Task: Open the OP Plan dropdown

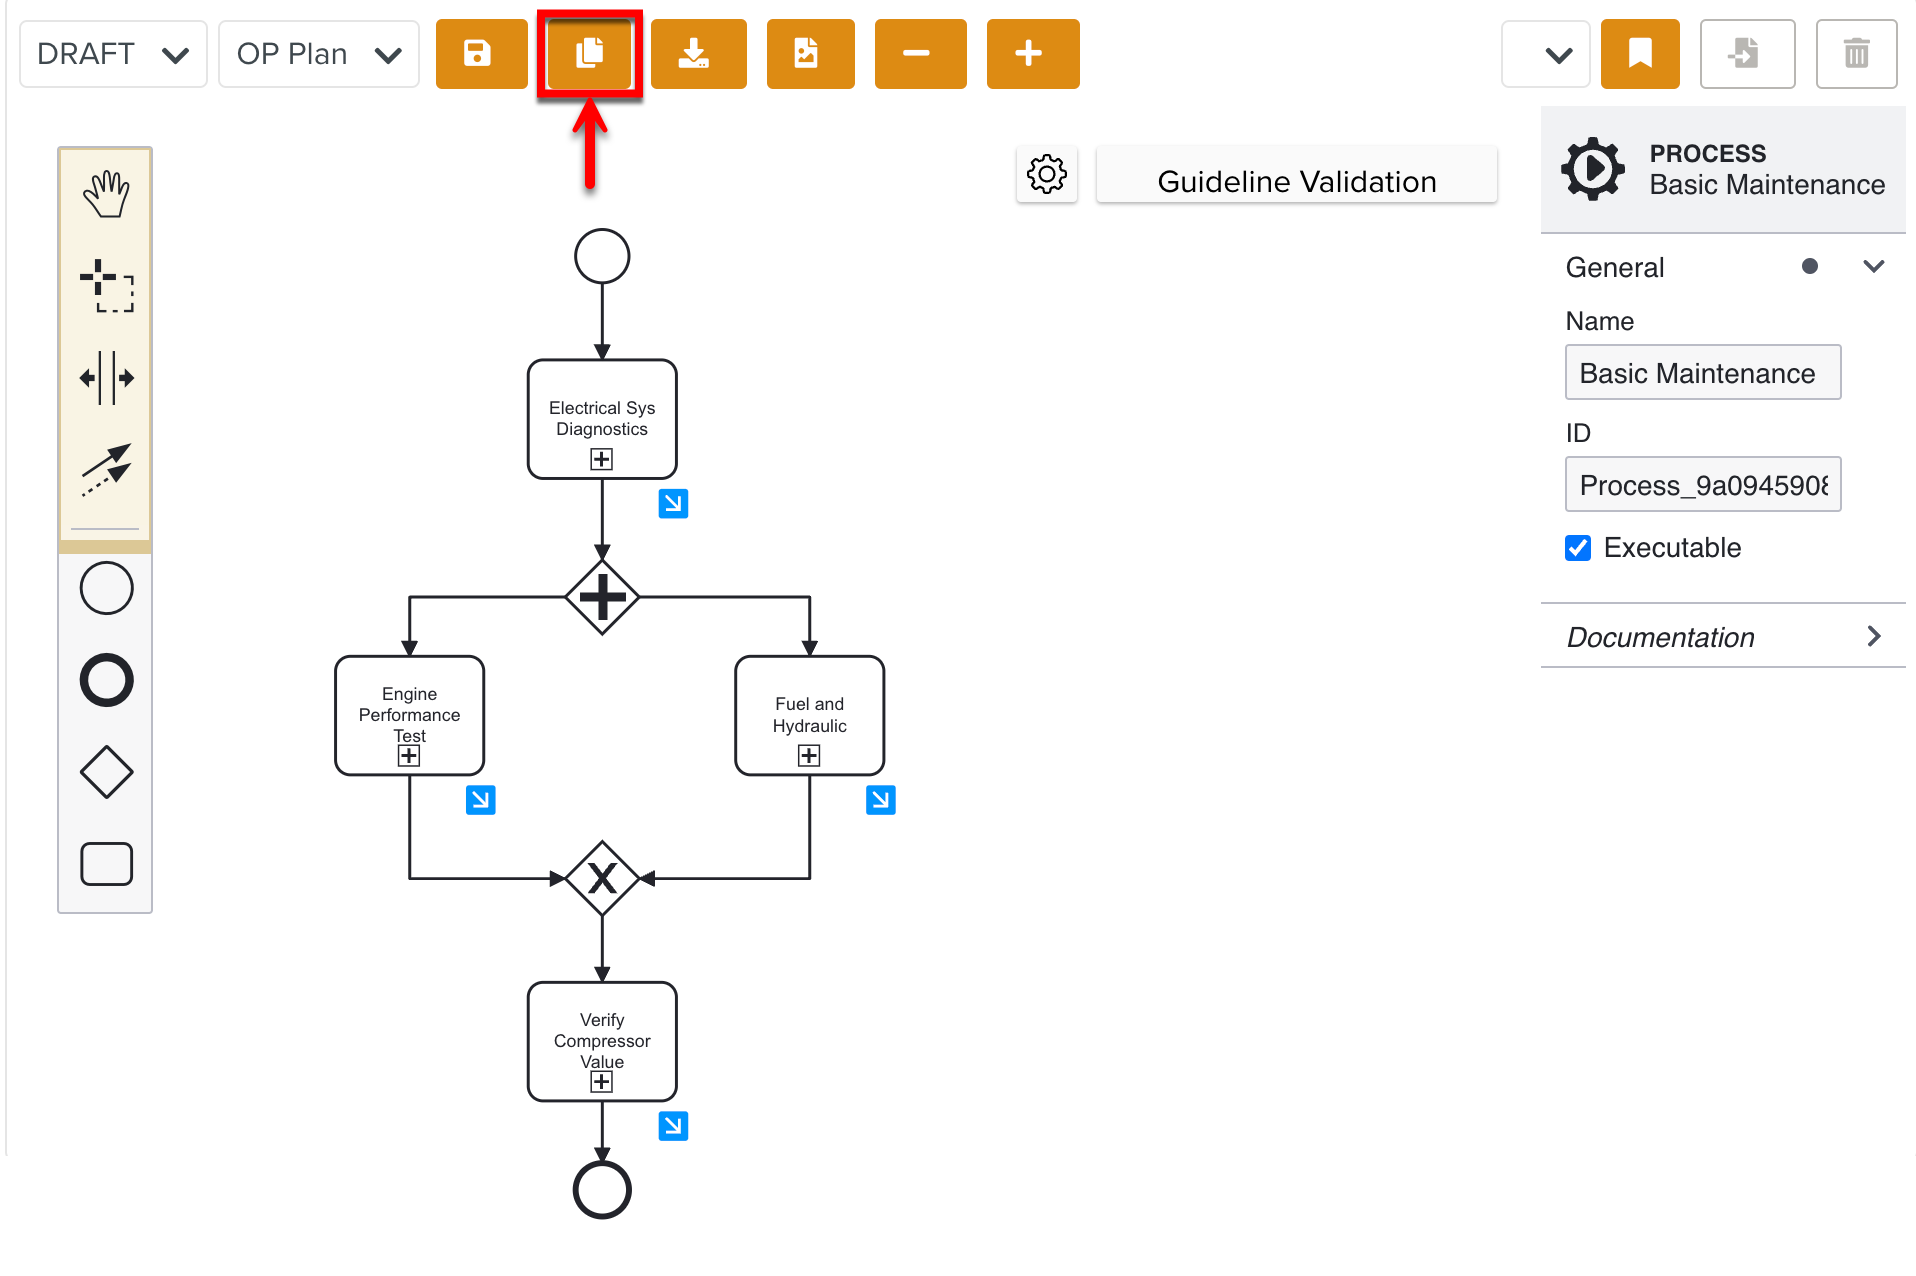Action: (x=318, y=54)
